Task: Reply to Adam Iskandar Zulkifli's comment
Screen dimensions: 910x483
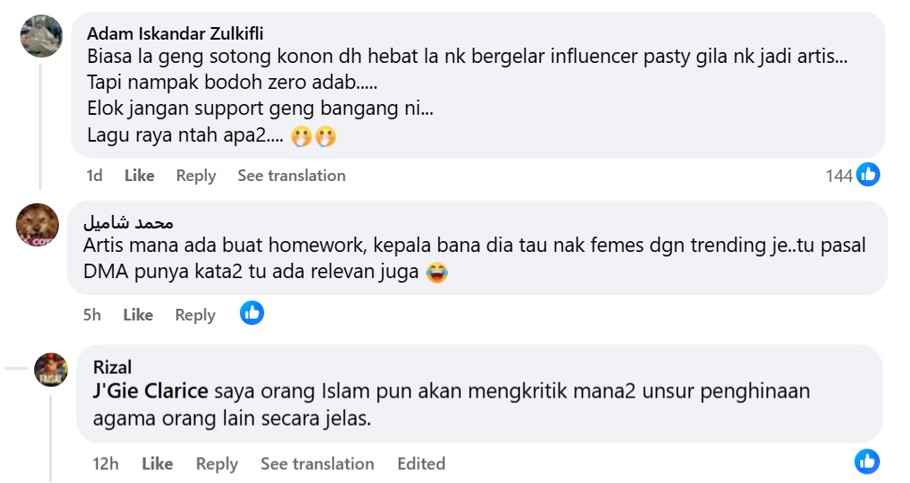Action: coord(196,175)
